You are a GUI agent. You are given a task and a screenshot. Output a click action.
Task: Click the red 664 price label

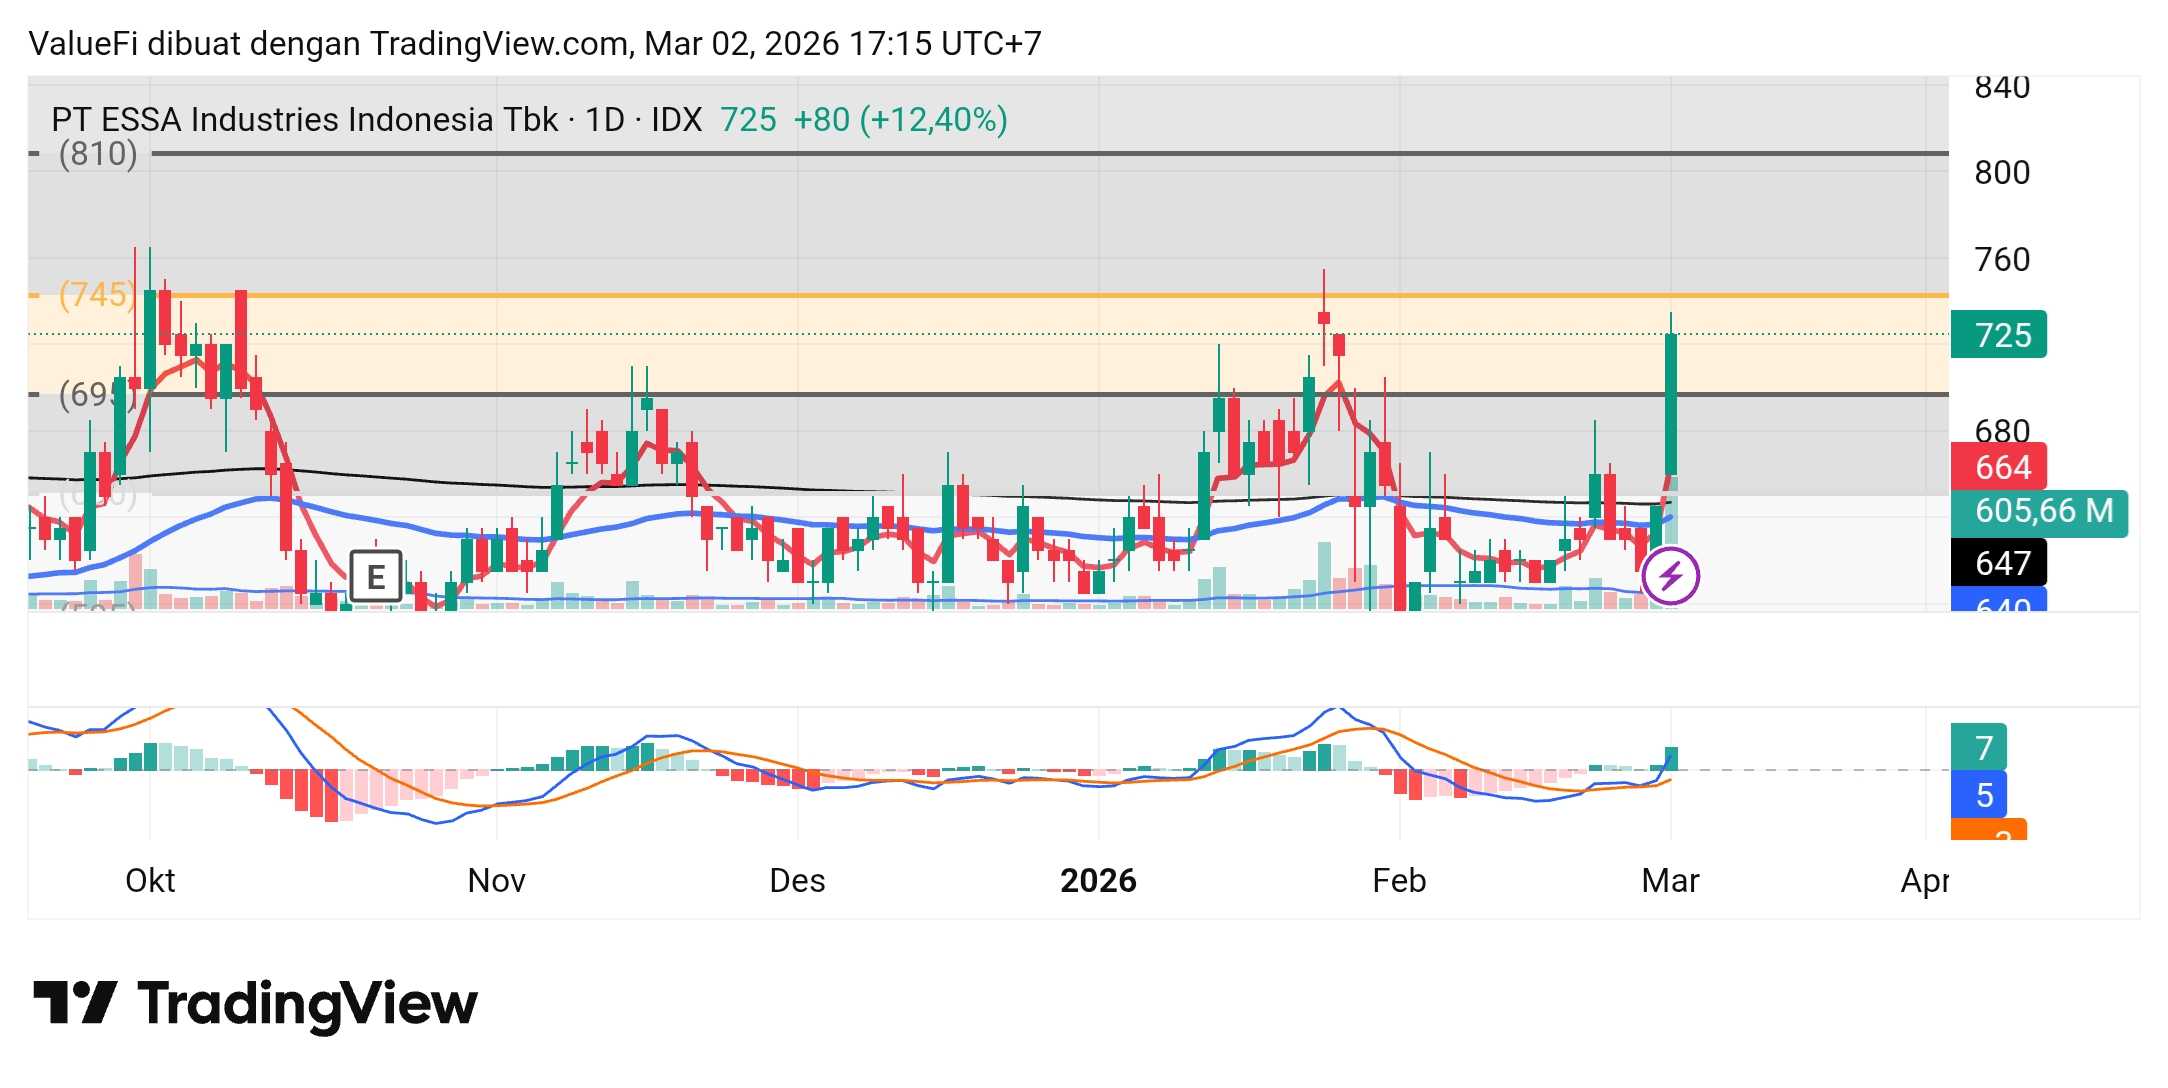(x=1998, y=467)
